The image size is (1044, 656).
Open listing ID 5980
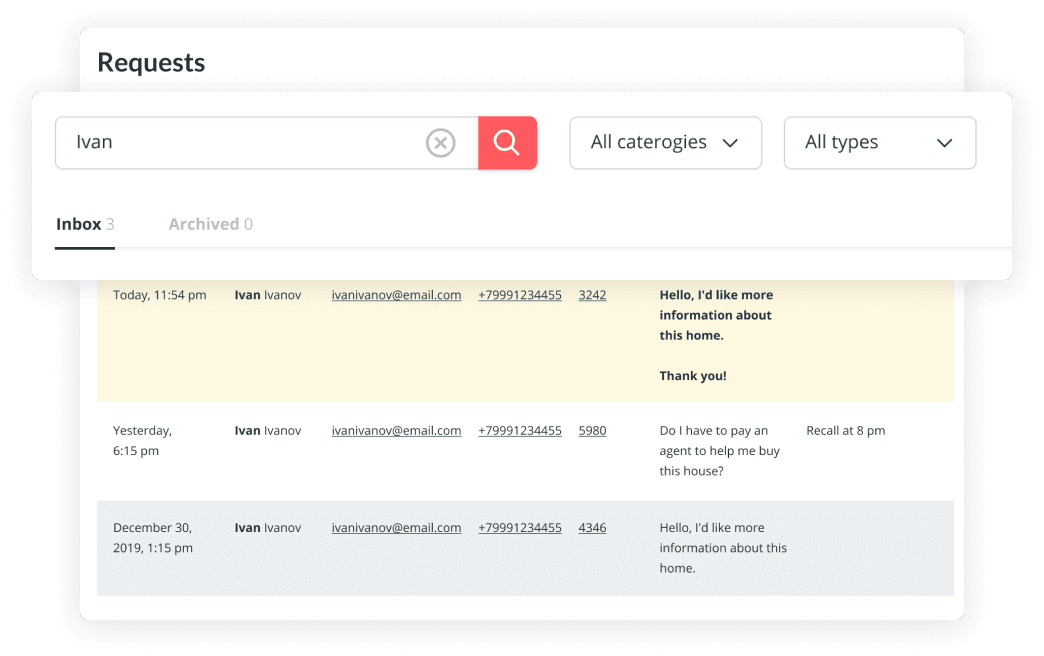592,431
